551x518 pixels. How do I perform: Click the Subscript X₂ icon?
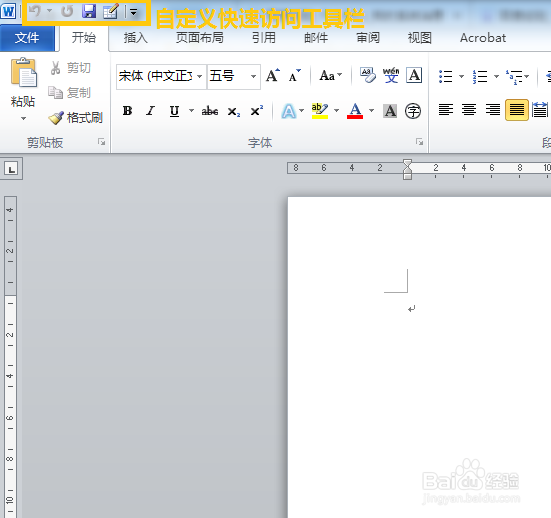pyautogui.click(x=234, y=111)
